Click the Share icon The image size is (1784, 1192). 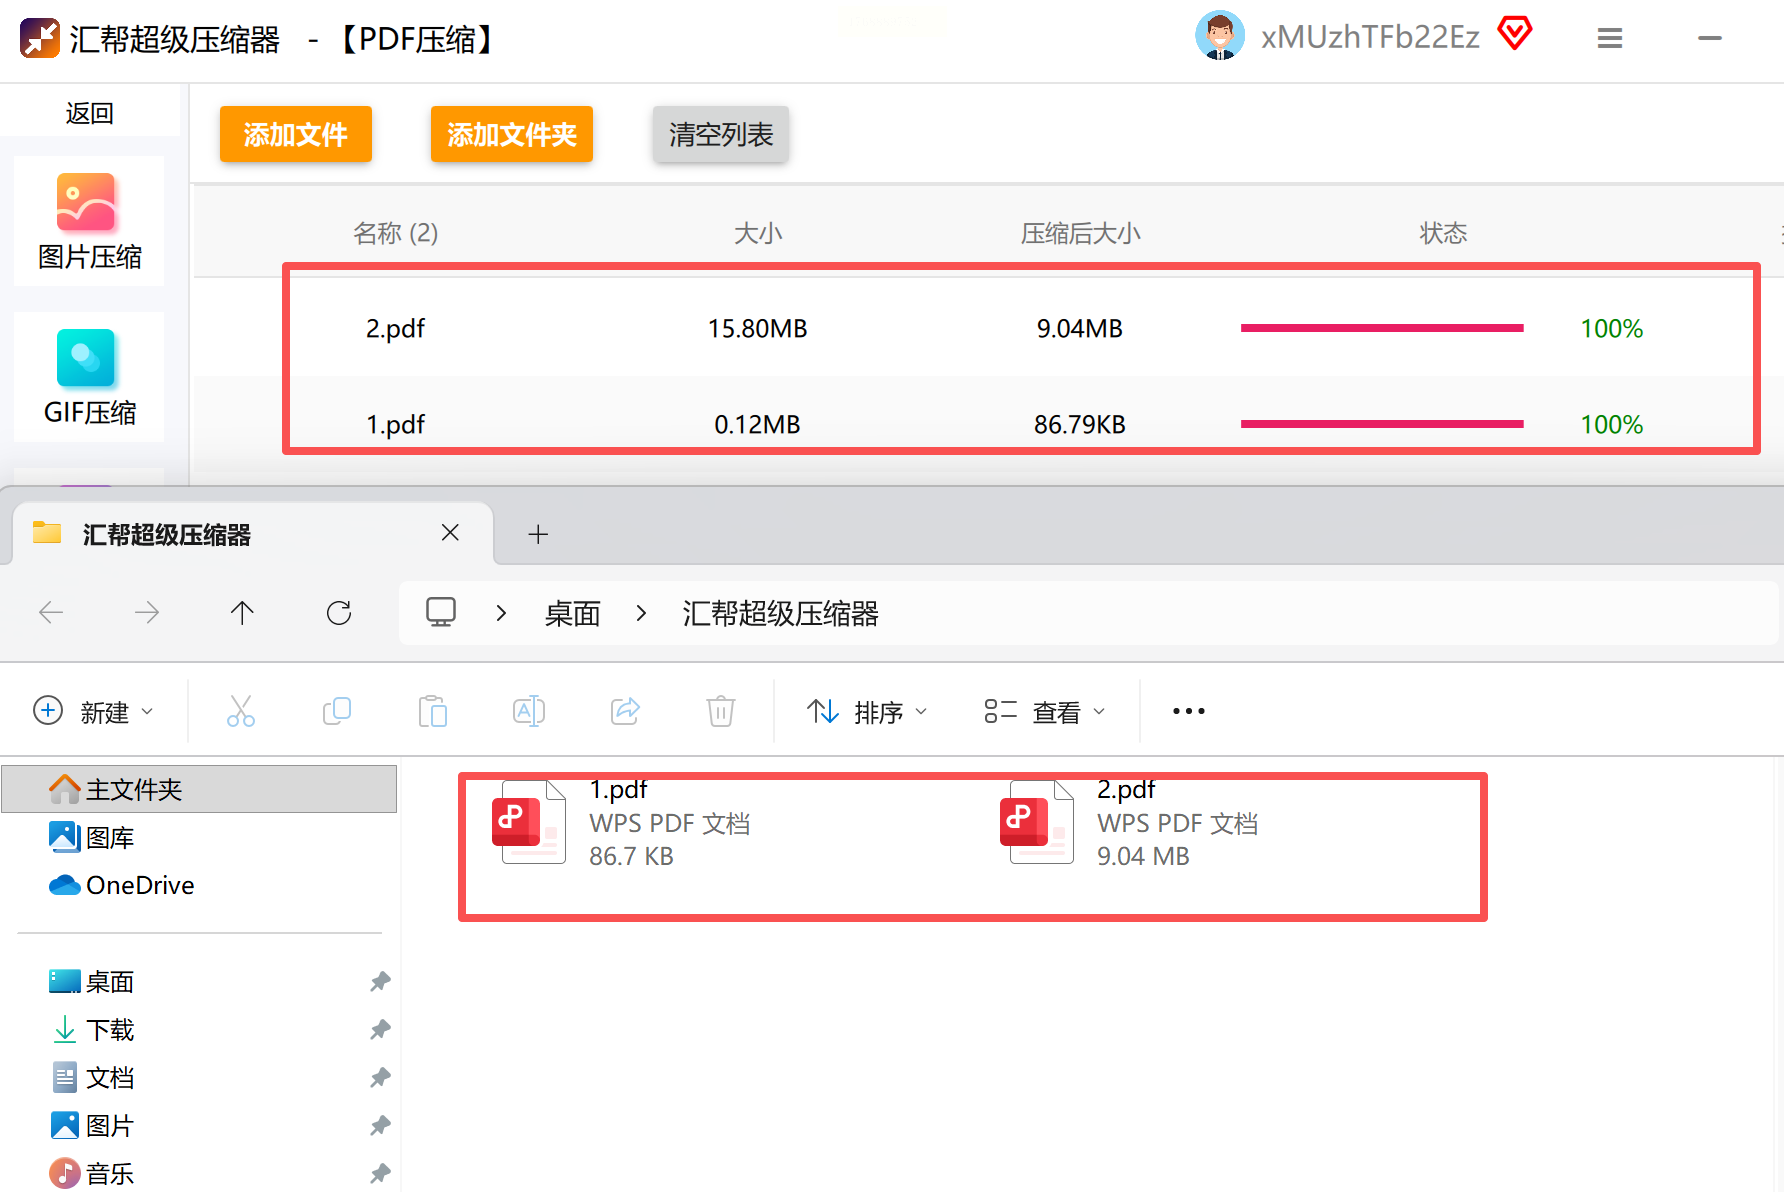625,711
